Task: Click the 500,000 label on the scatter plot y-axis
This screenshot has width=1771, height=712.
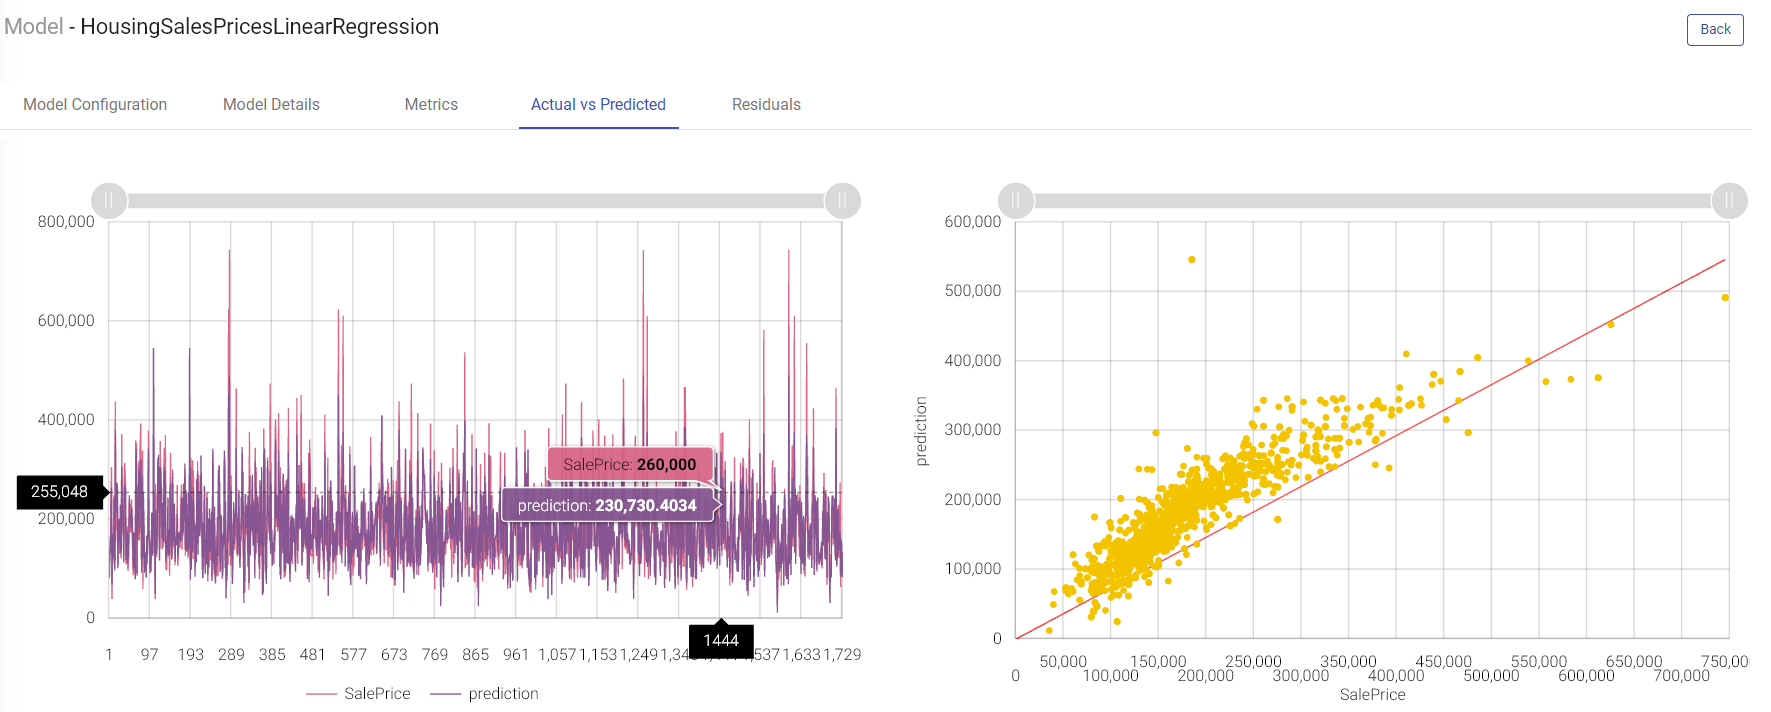Action: (x=973, y=290)
